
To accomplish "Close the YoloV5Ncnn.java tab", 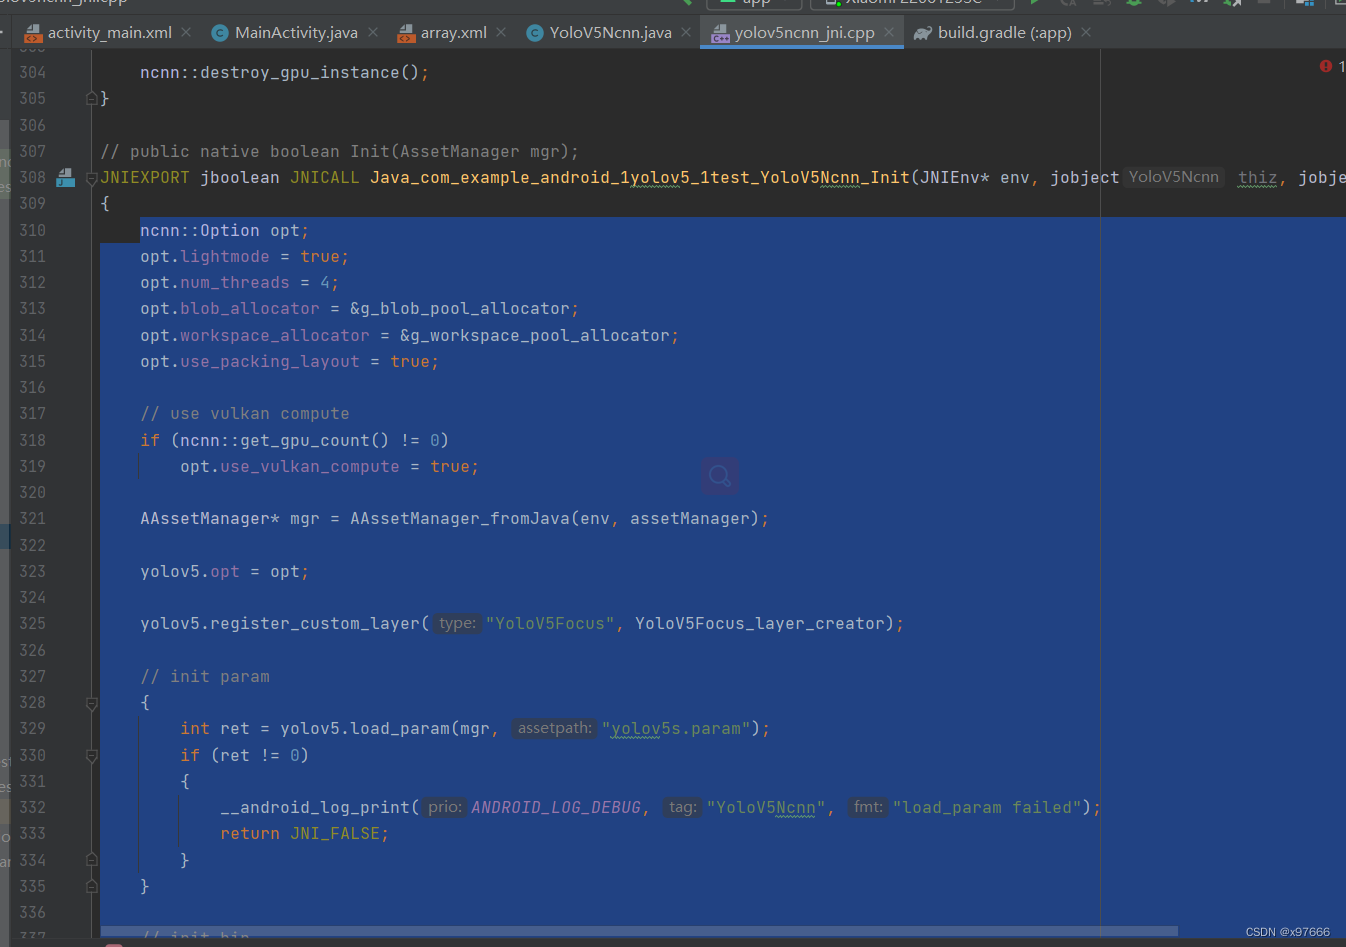I will [686, 33].
